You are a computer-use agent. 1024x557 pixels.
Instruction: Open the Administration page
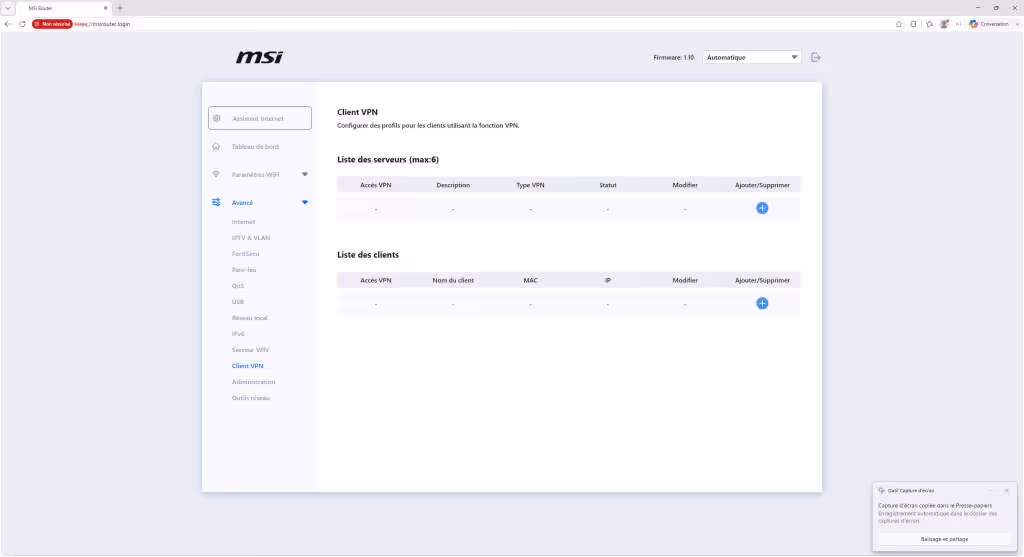pyautogui.click(x=253, y=382)
